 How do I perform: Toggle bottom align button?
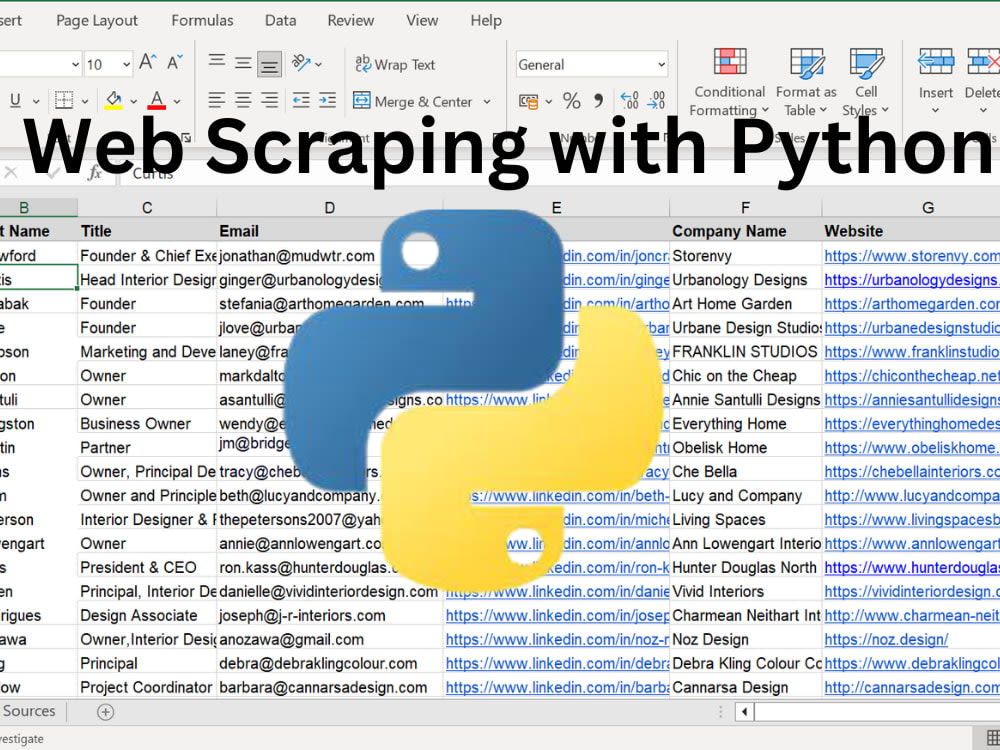pos(269,64)
